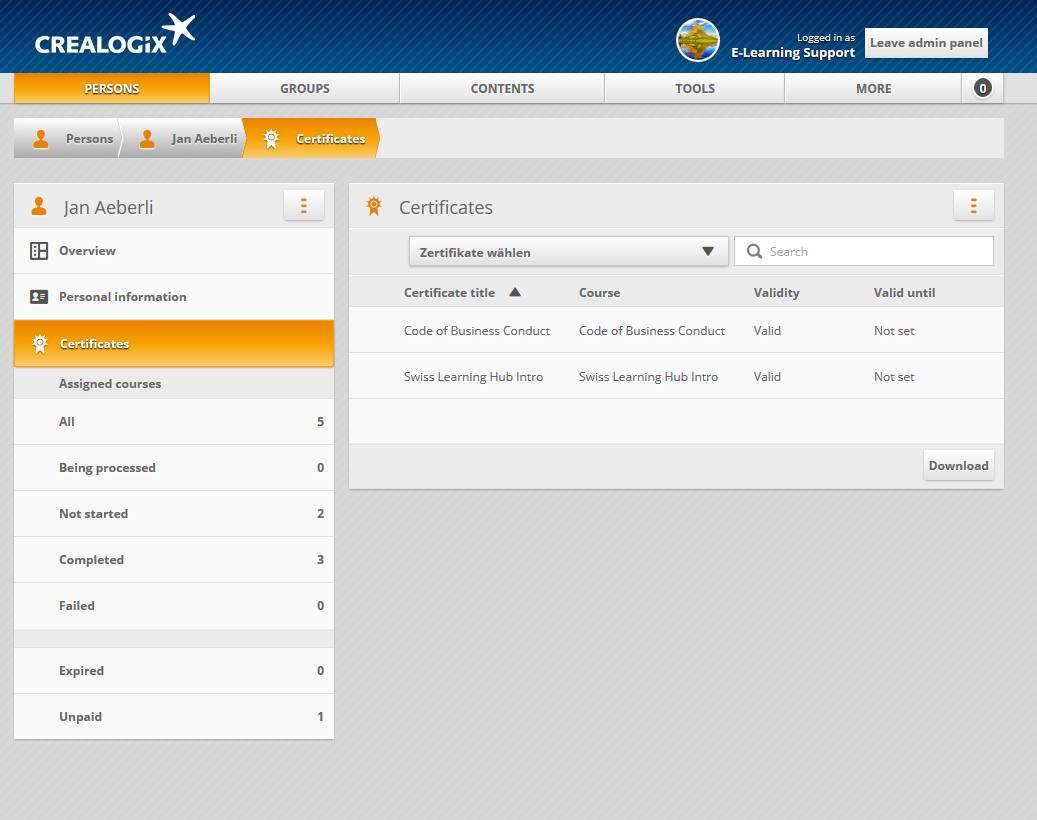Click the Certificates sidebar ribbon icon
1037x820 pixels.
40,344
